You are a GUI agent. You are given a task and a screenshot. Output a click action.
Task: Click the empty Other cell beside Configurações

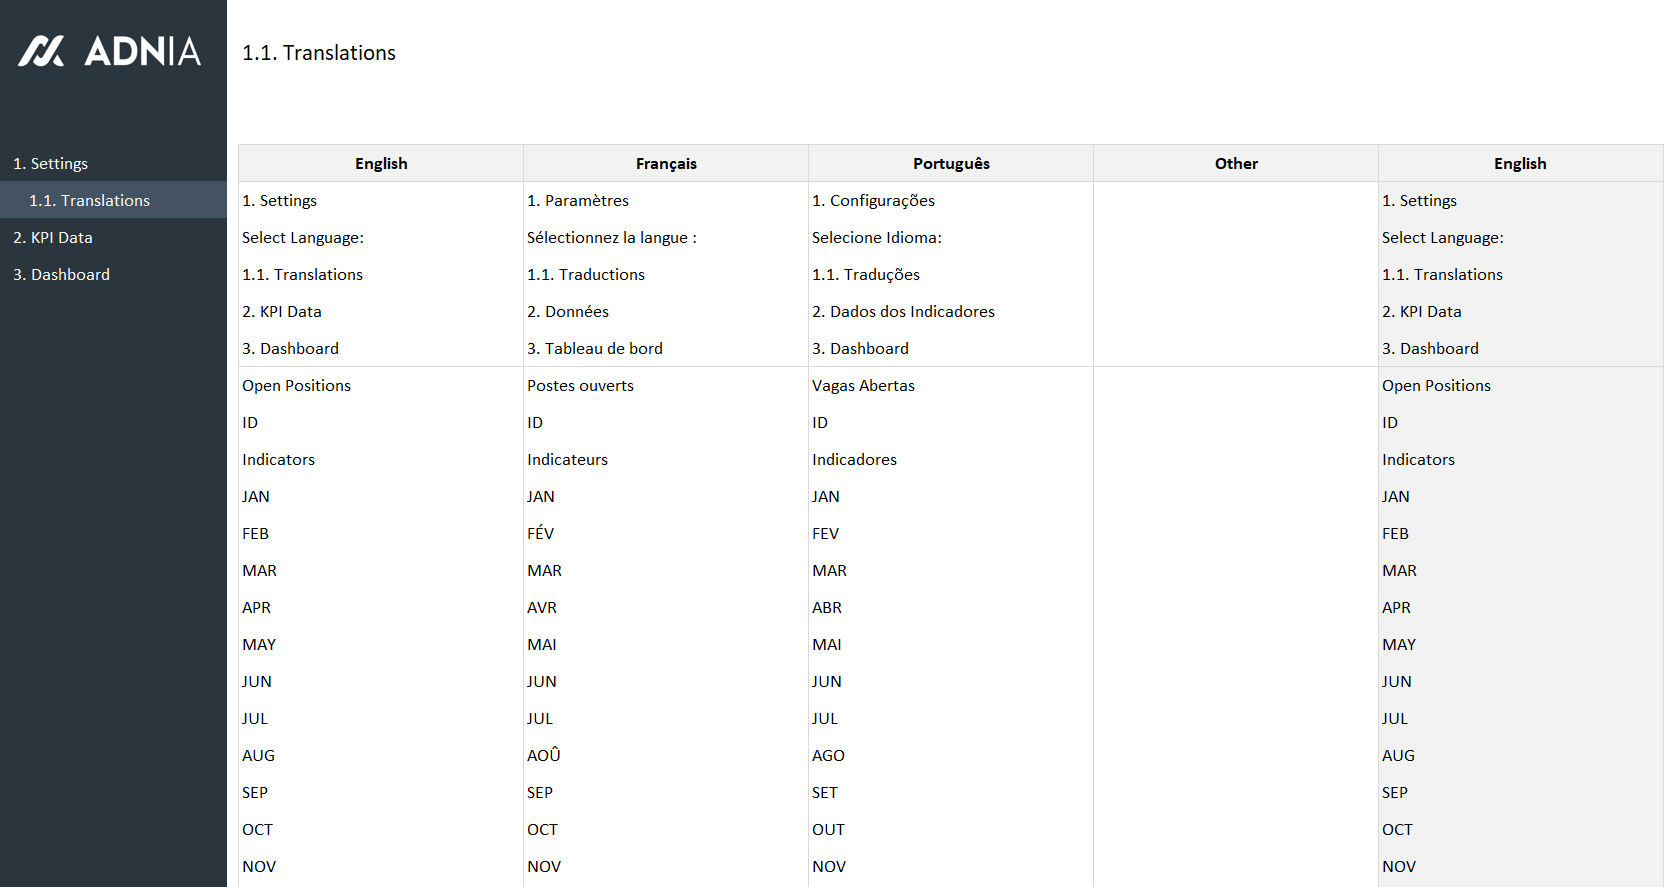pyautogui.click(x=1236, y=201)
